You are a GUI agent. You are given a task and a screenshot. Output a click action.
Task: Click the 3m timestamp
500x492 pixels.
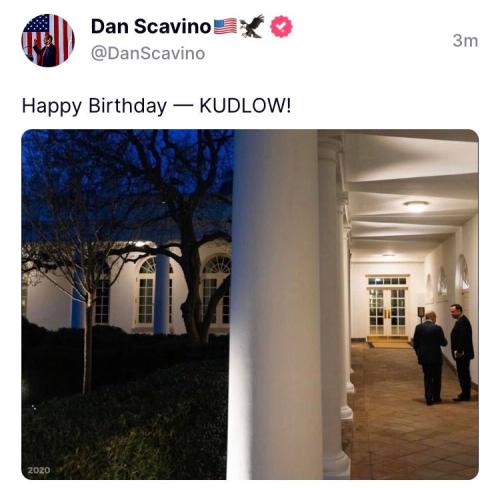(465, 41)
